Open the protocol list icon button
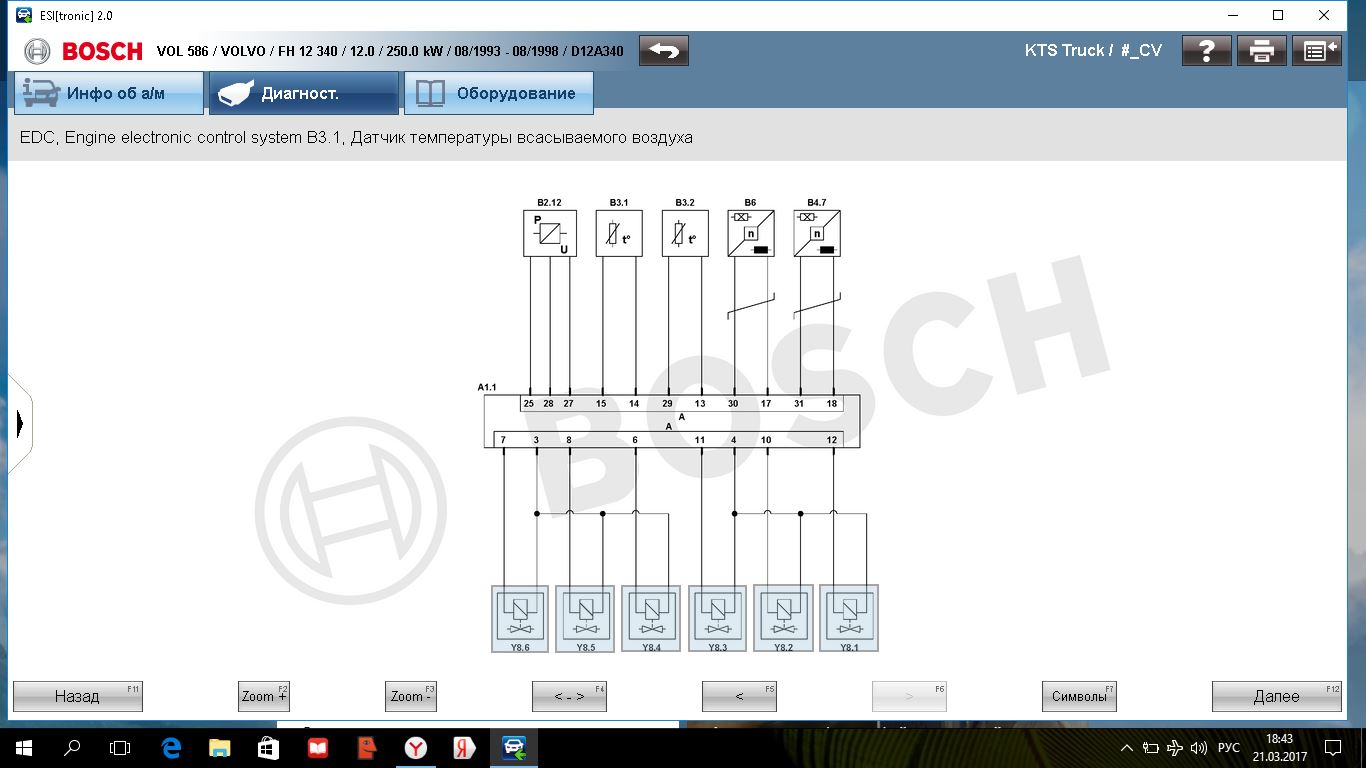Viewport: 1366px width, 768px height. pos(1317,50)
